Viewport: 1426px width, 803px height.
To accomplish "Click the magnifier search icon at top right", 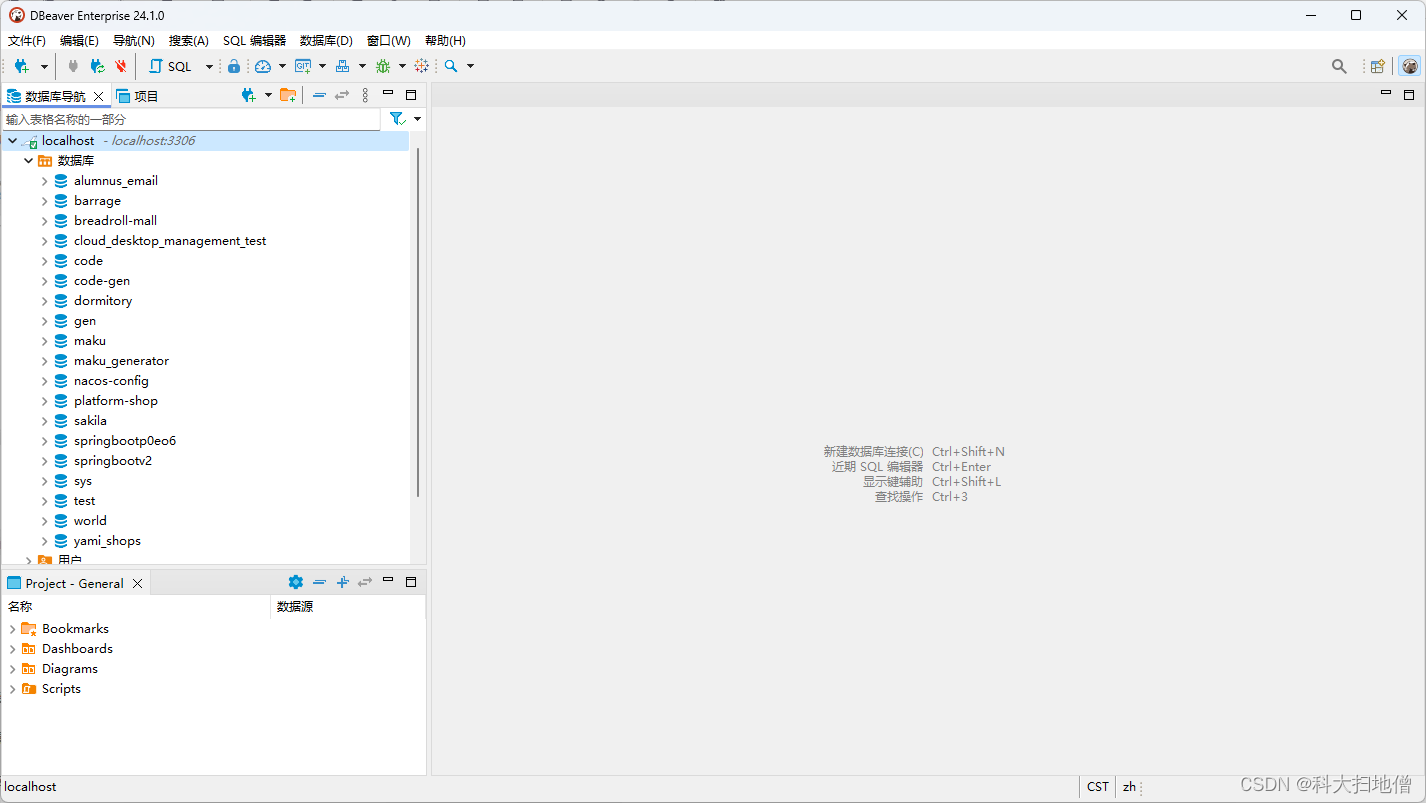I will (1339, 66).
